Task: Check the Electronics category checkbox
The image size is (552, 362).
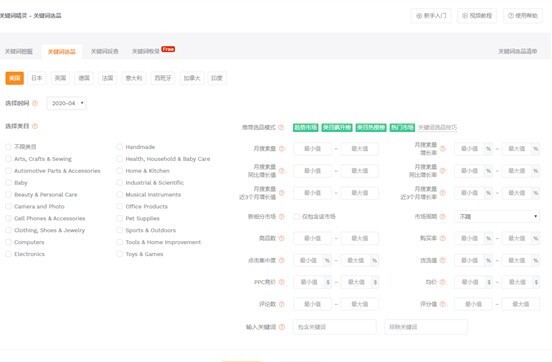Action: [8, 254]
